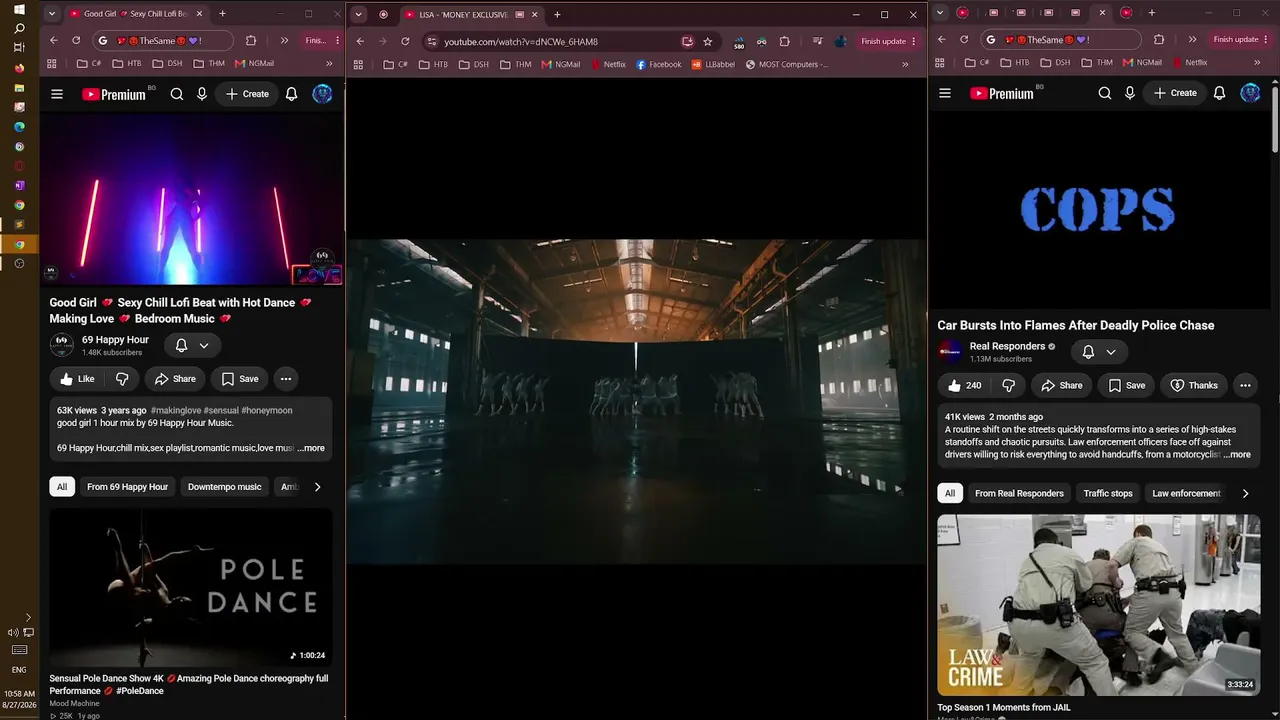Click the LISA MONEY video player
Screen dimensions: 1280x720
(x=637, y=401)
